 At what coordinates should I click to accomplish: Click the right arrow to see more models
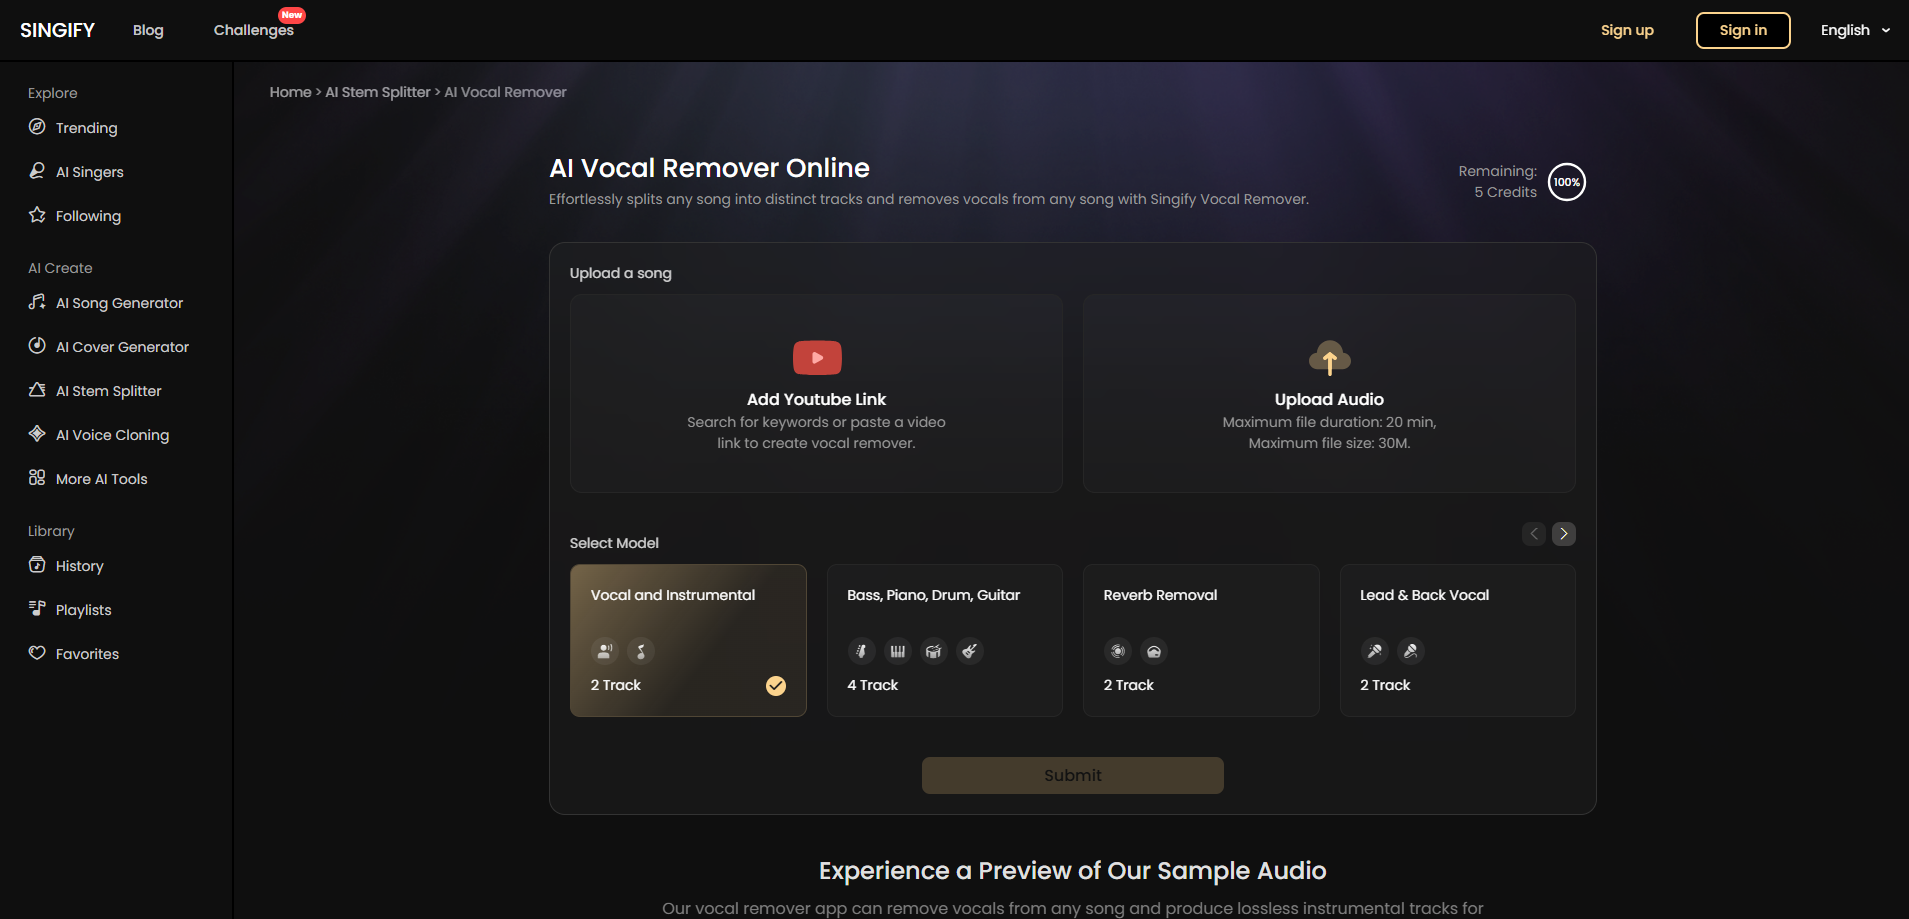1563,534
